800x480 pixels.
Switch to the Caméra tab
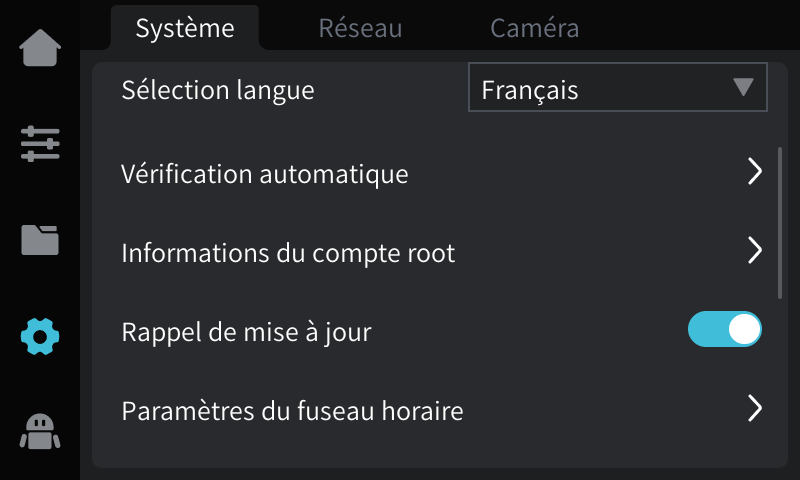(x=534, y=28)
